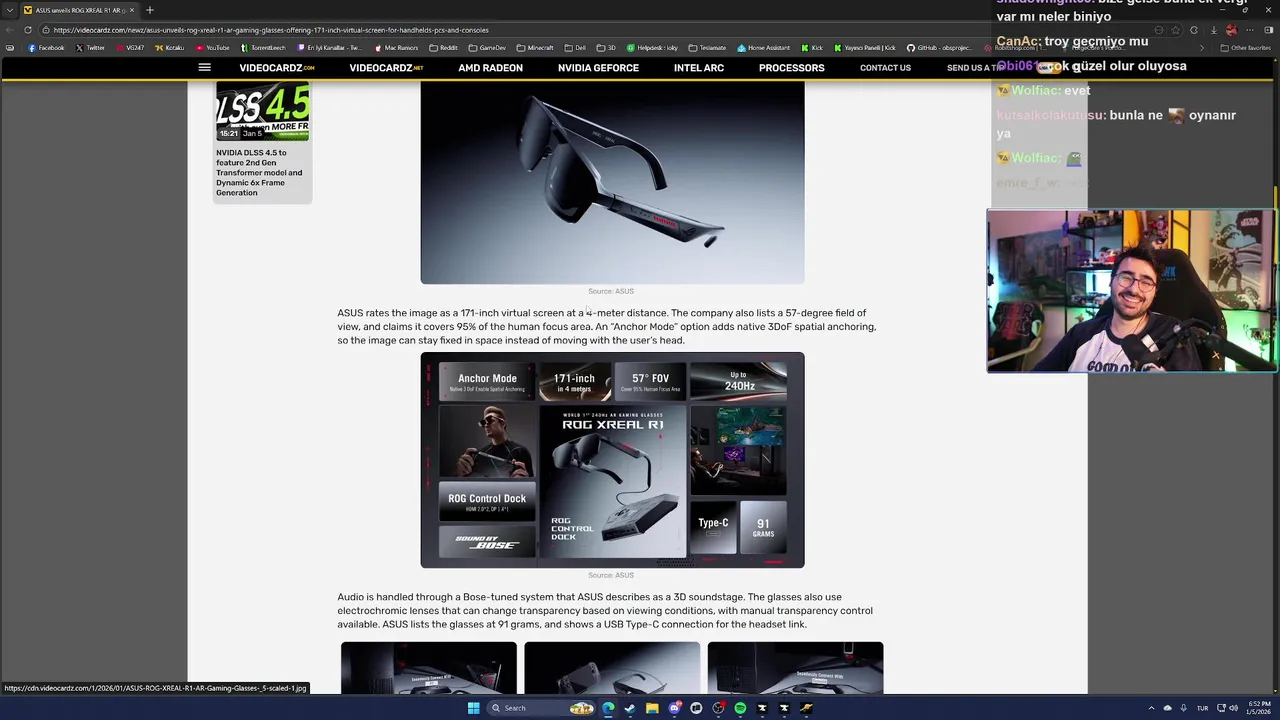Open the INTEL ARC menu item
Screen dimensions: 1280x720
699,68
